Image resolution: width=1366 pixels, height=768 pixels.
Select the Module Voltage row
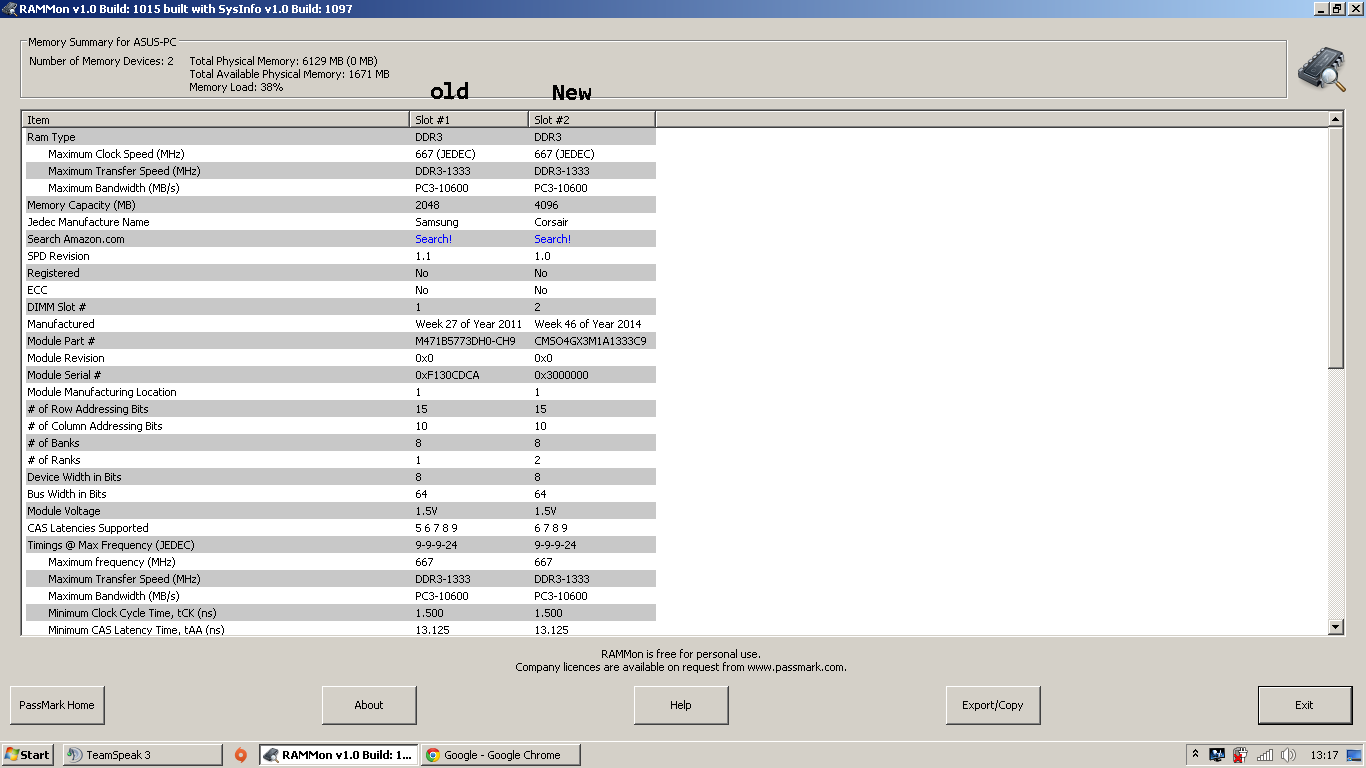tap(339, 511)
